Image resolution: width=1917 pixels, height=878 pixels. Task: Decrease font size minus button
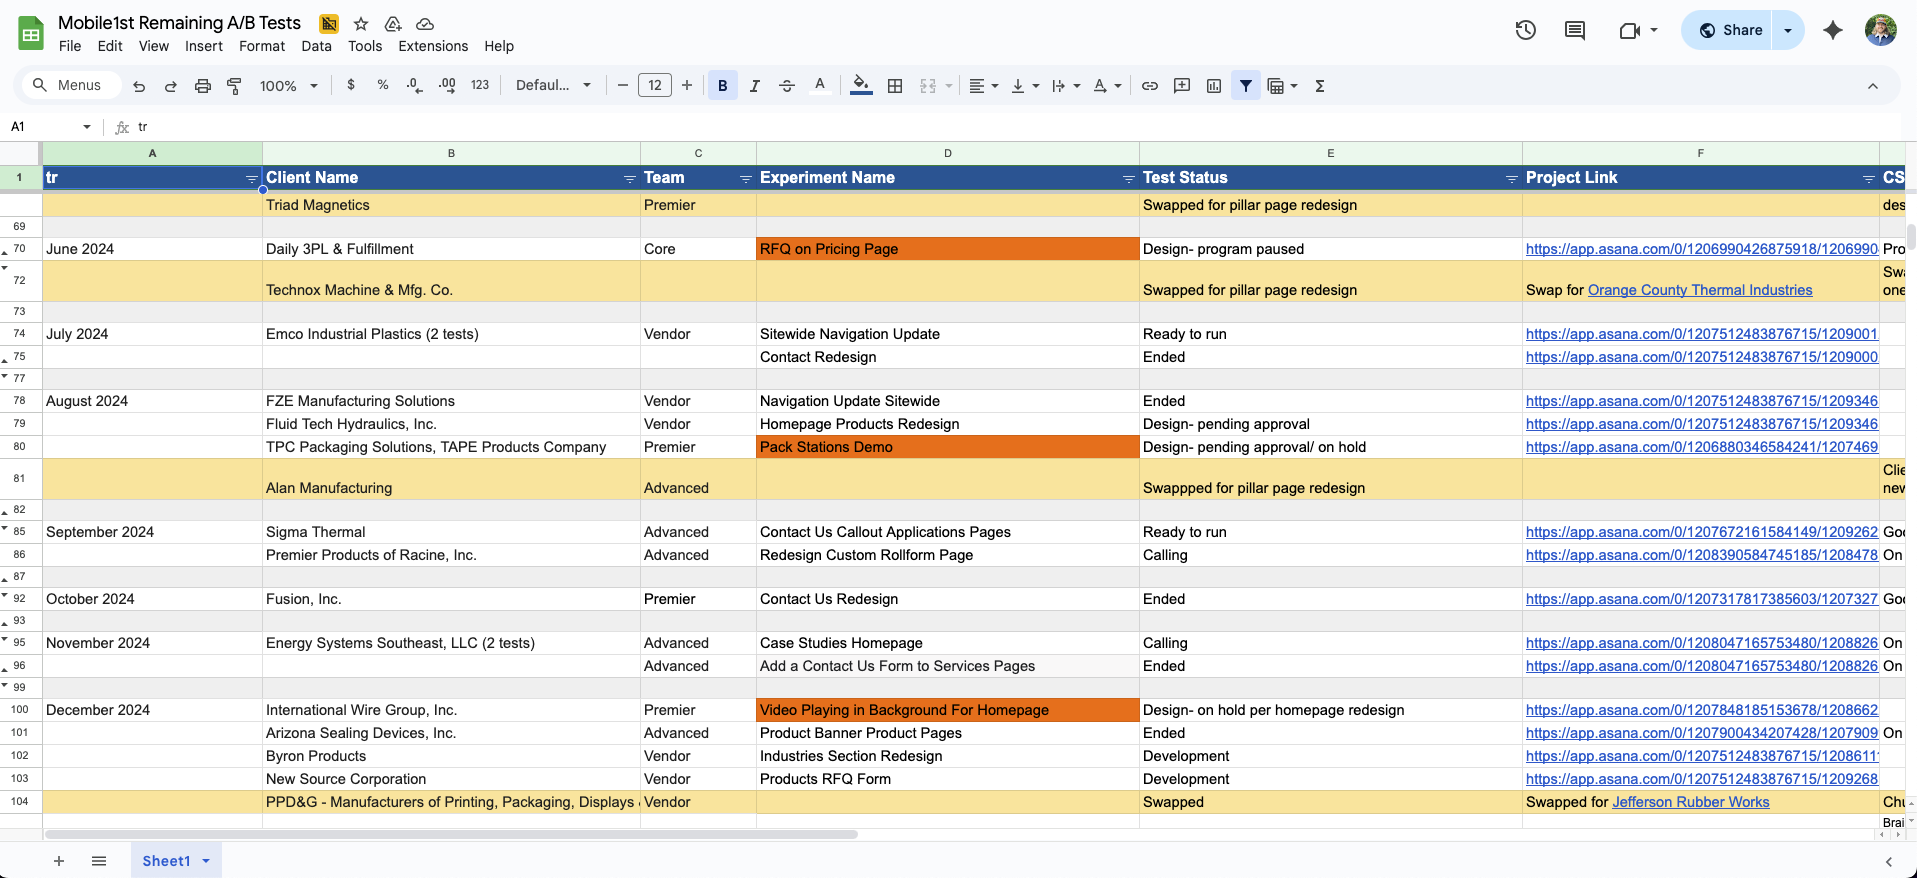[623, 86]
